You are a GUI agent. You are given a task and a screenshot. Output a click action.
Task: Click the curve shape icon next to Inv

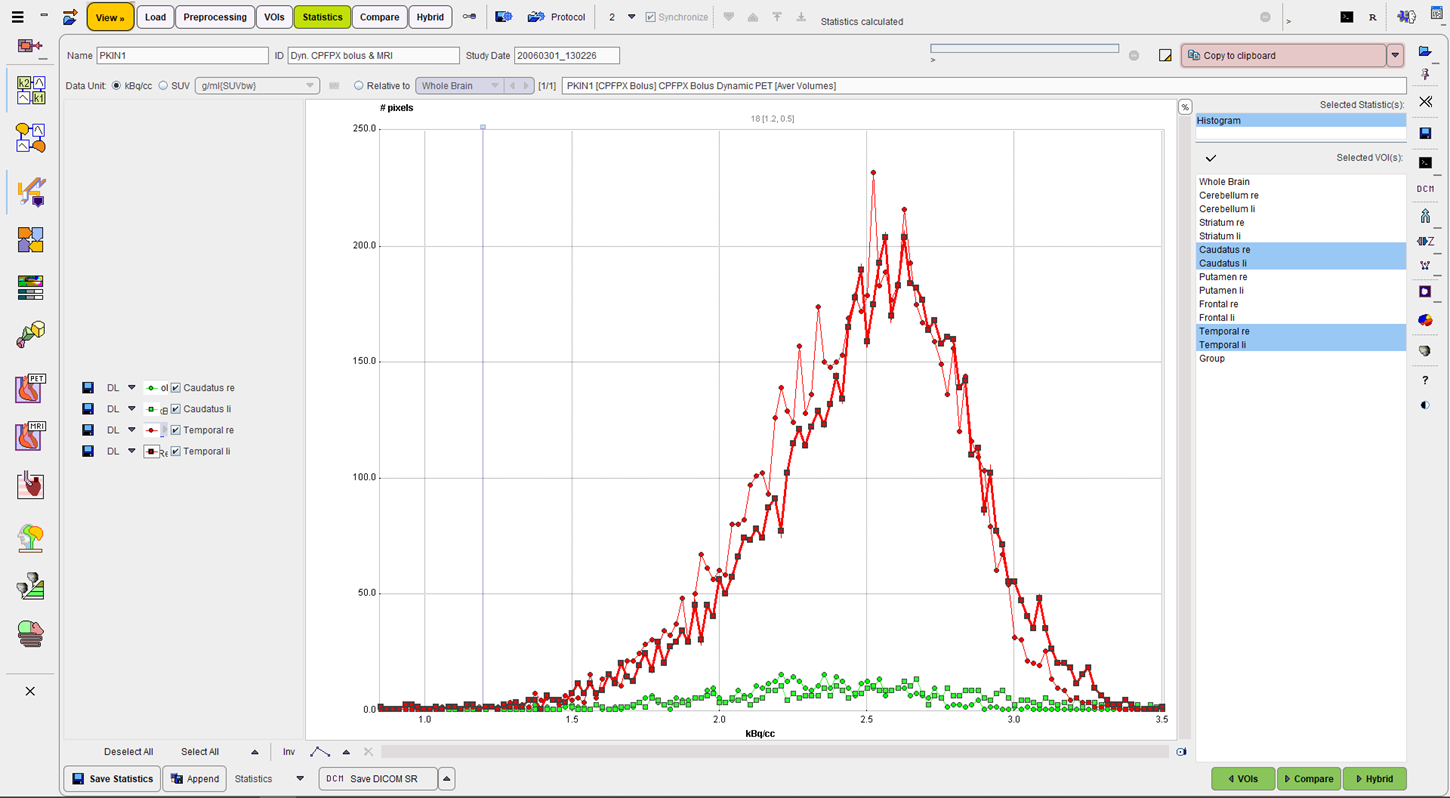(319, 752)
